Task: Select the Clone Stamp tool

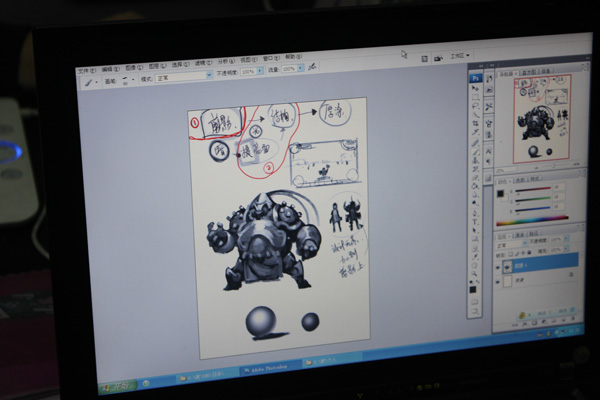Action: click(475, 161)
